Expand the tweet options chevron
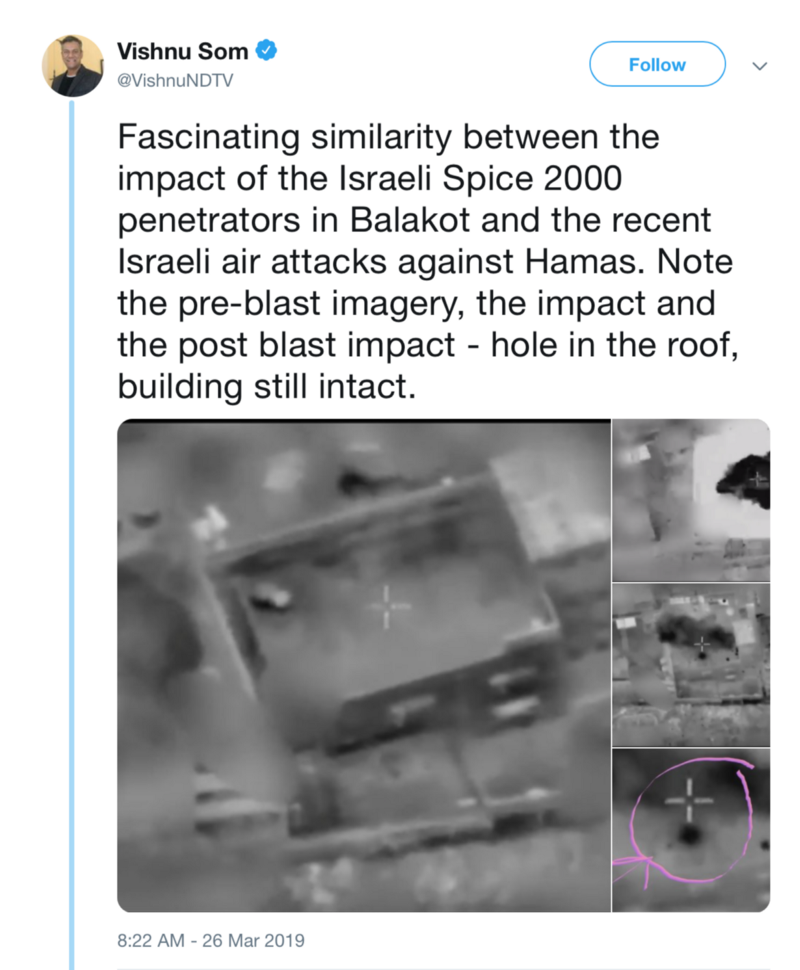This screenshot has width=800, height=970. tap(760, 66)
